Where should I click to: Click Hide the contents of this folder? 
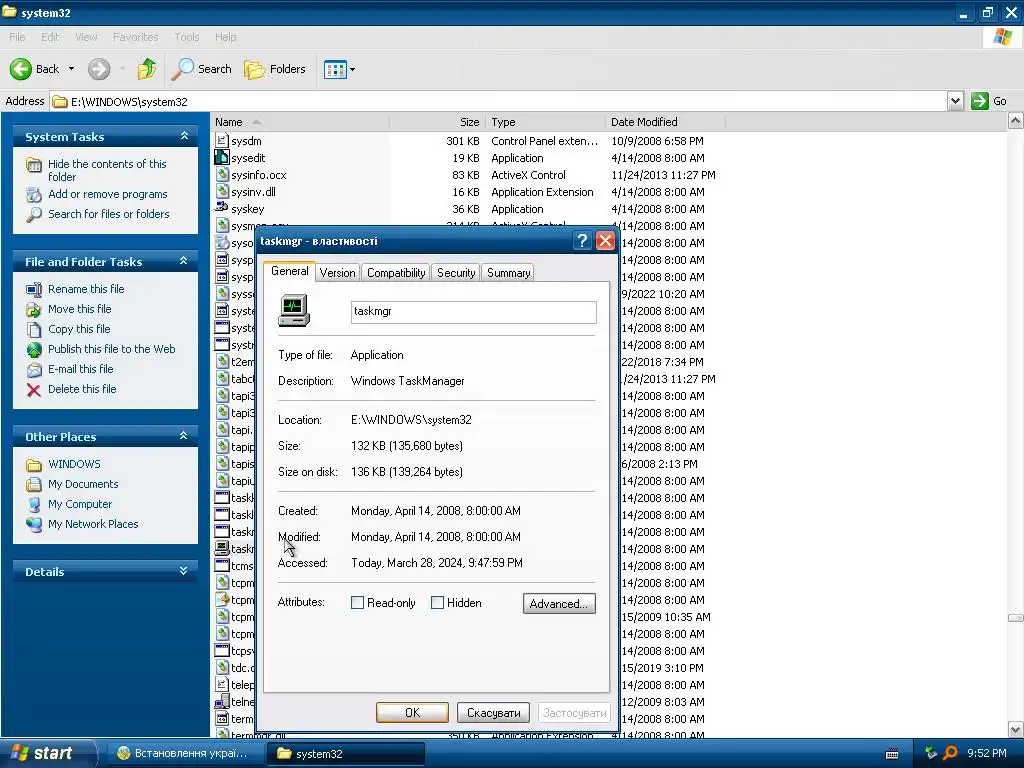(x=107, y=170)
